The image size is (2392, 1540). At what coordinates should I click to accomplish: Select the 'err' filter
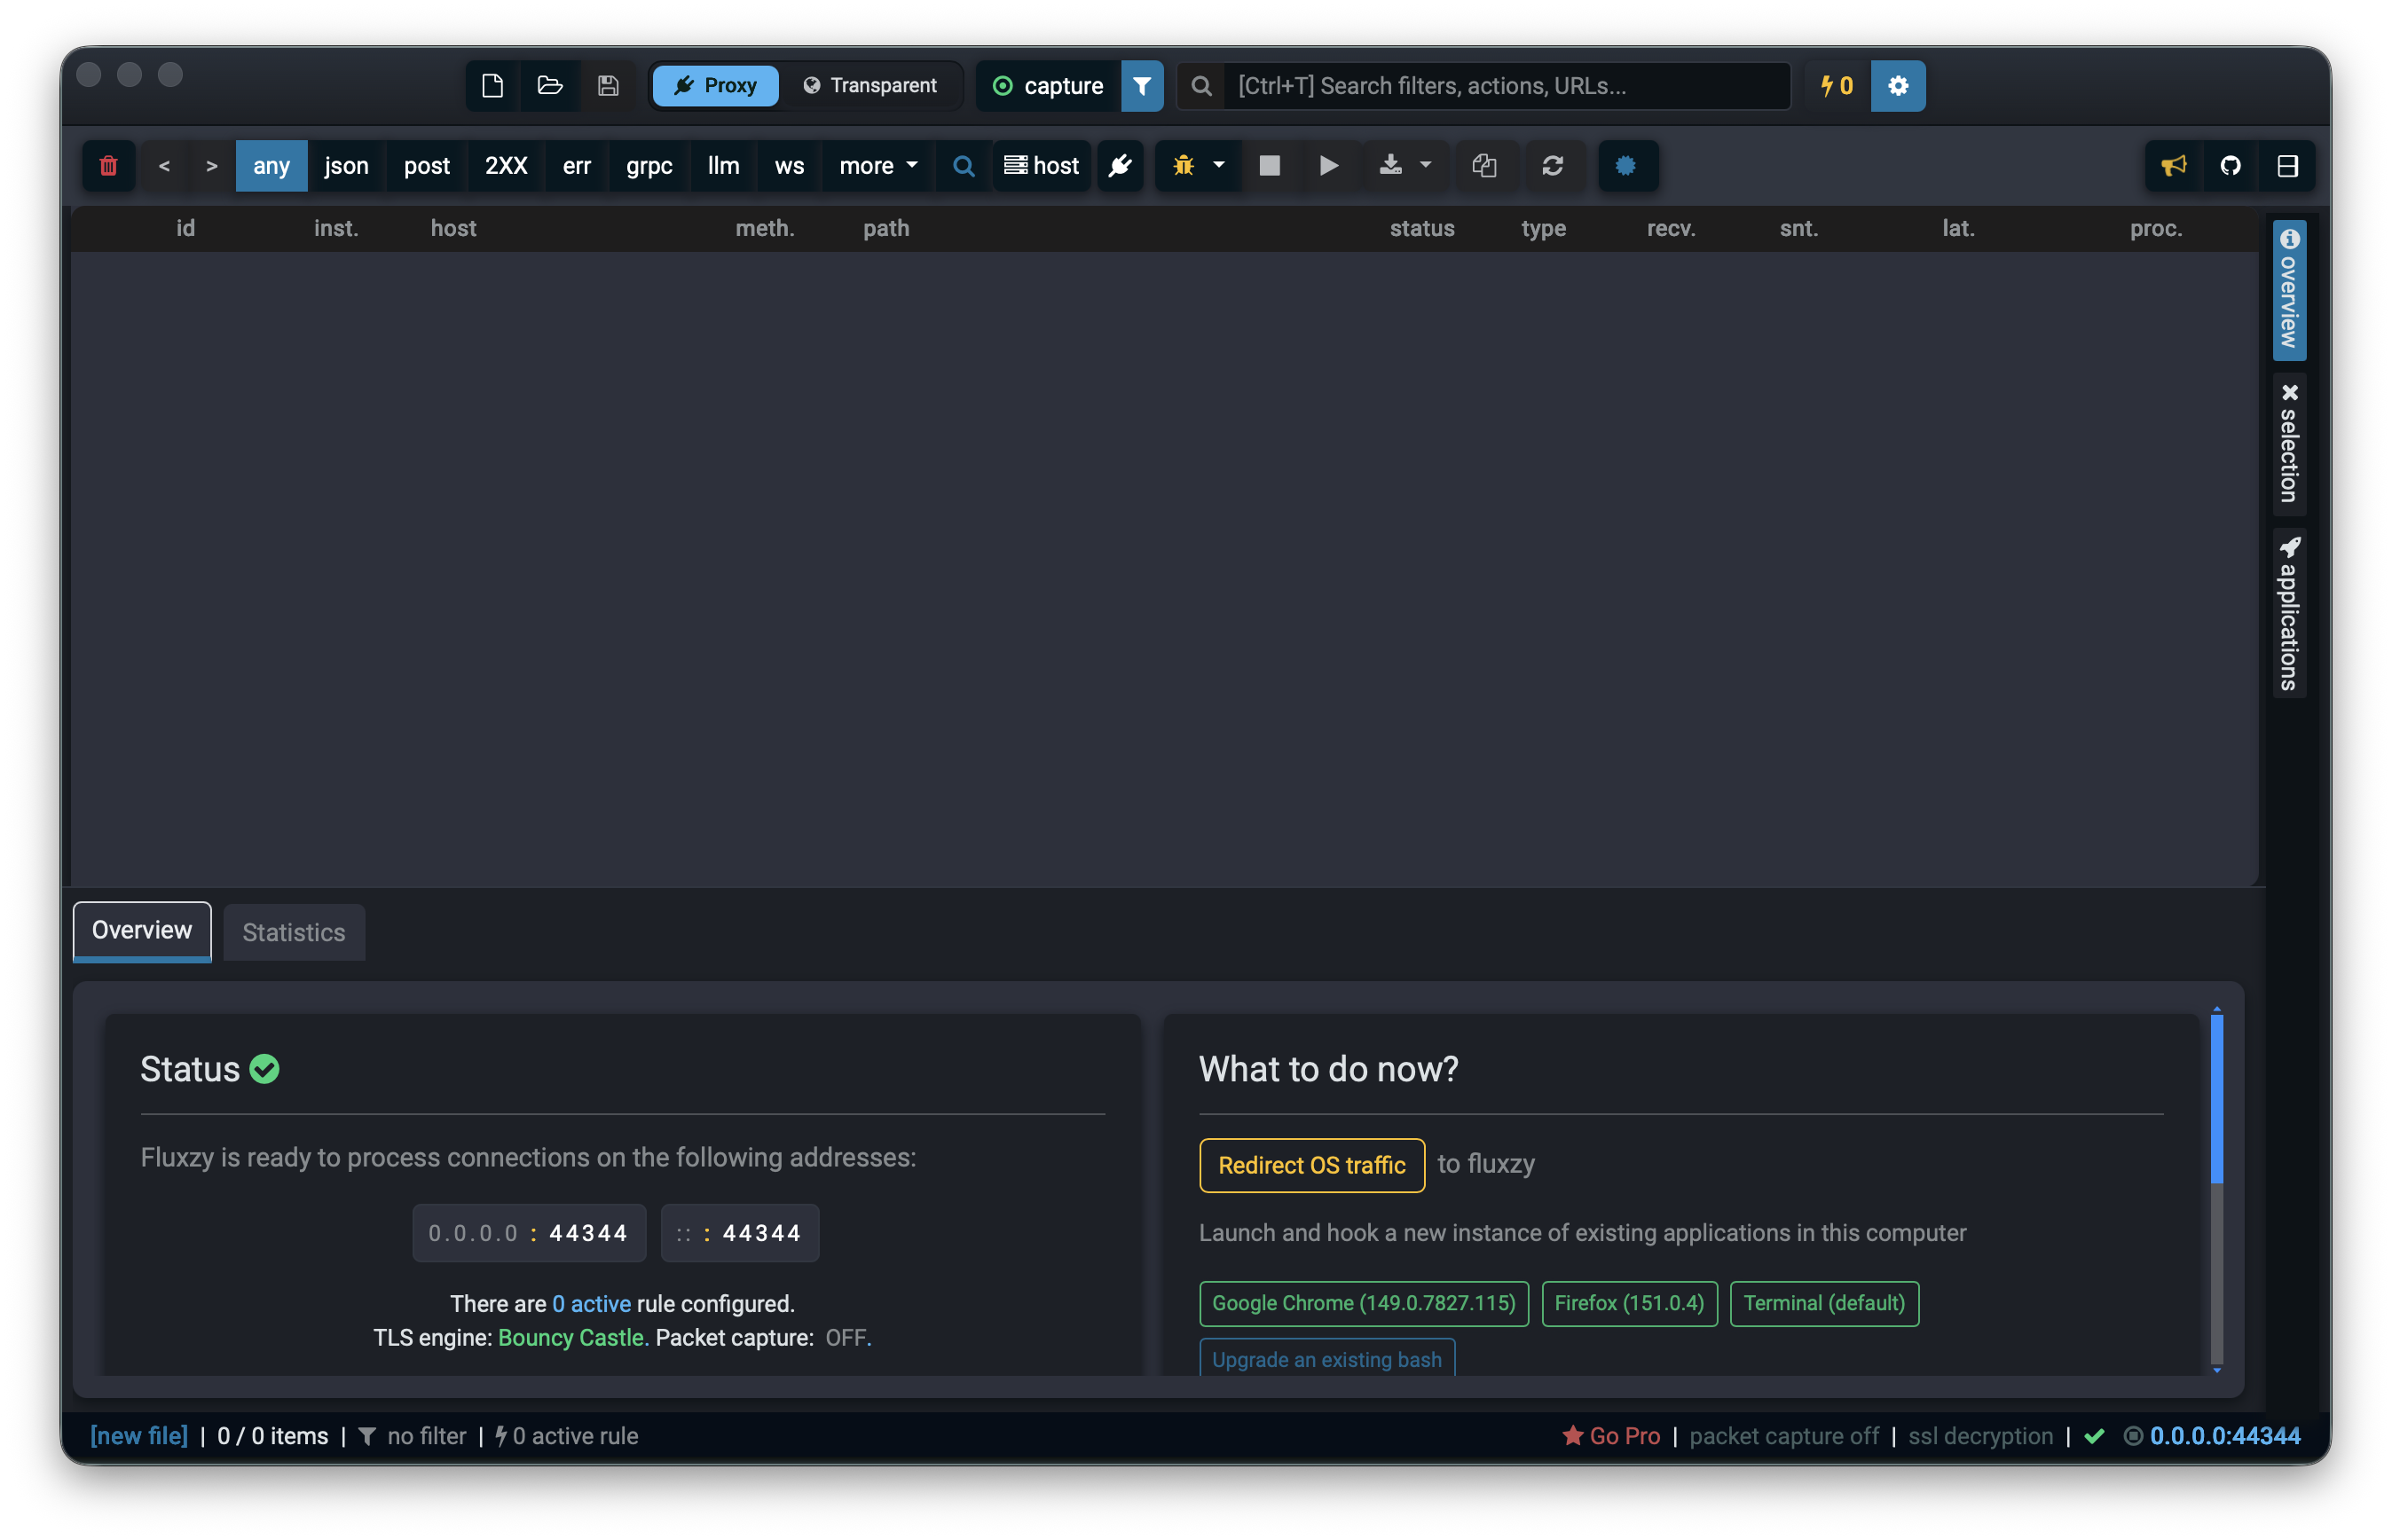click(x=577, y=166)
